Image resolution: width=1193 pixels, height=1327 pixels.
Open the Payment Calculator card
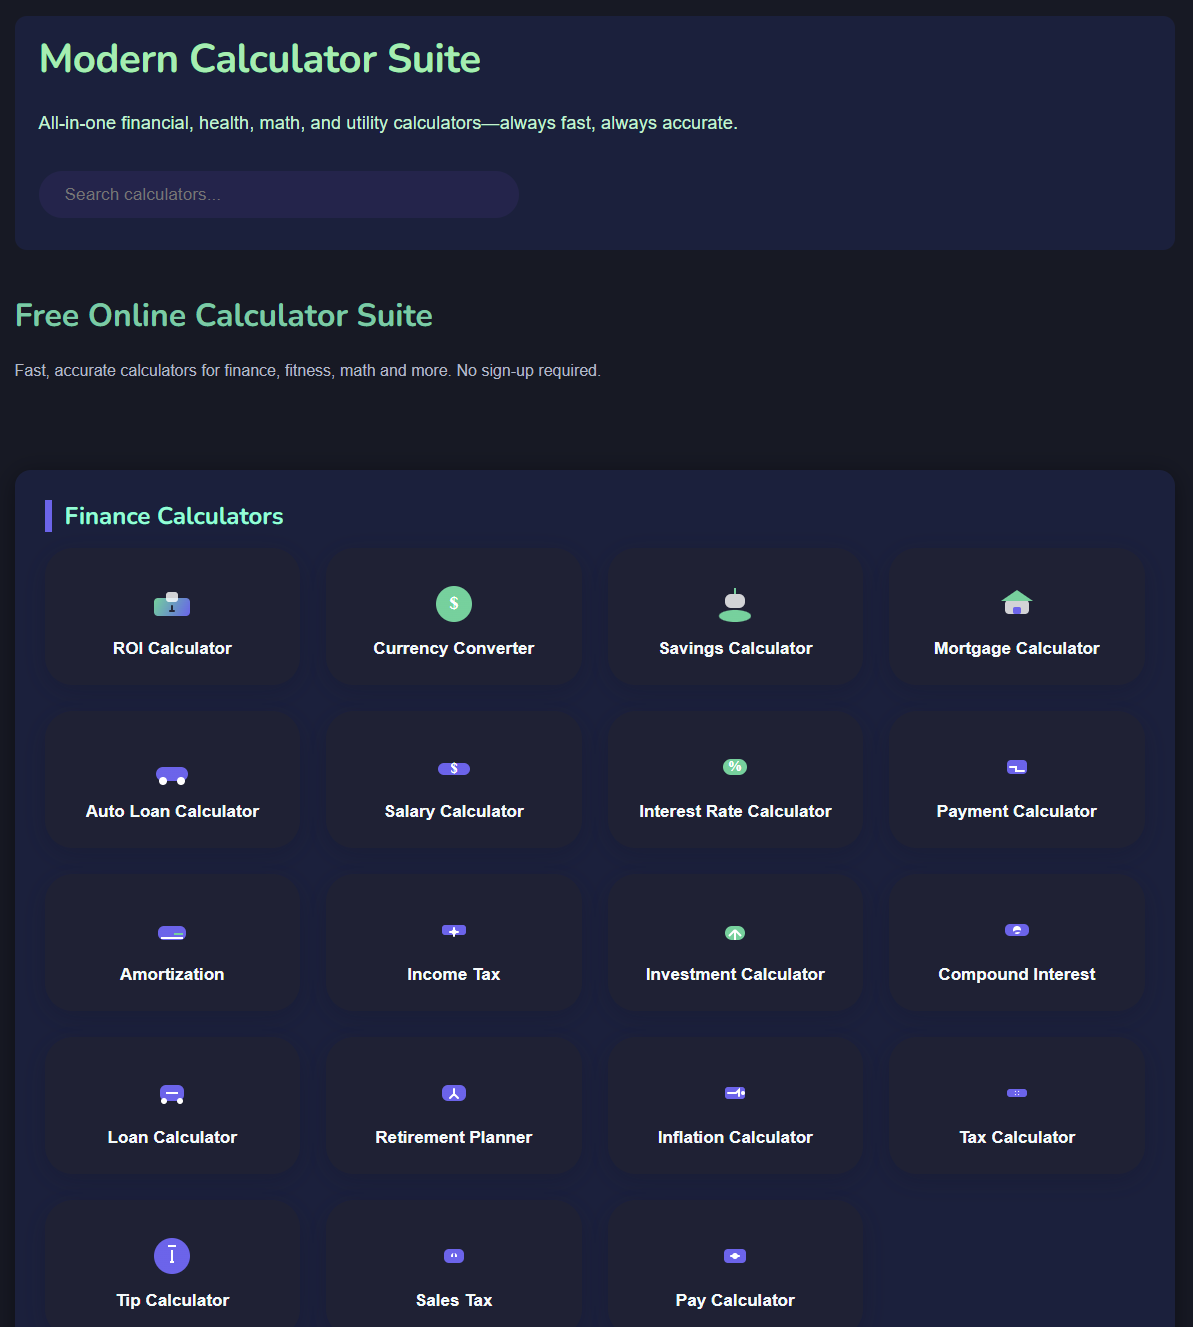1016,780
